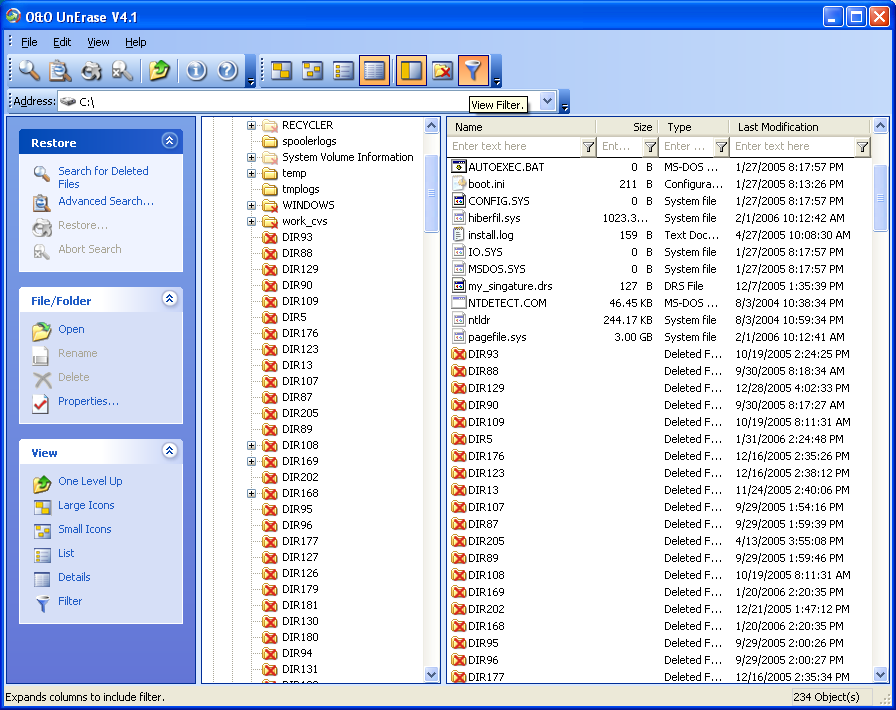The height and width of the screenshot is (710, 896).
Task: Switch to List view in toolbar
Action: pos(344,70)
